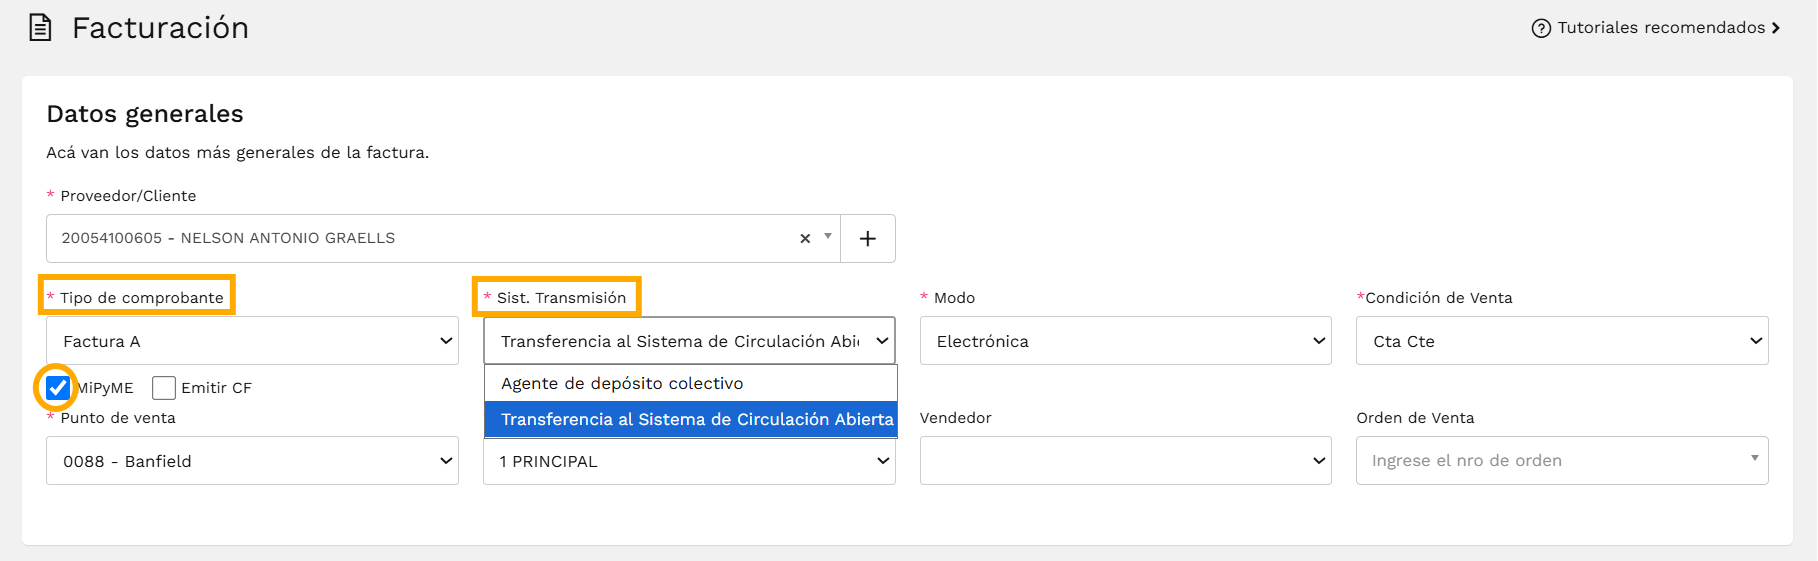Click the help question mark icon
Screen dimensions: 1818x561
click(1541, 28)
